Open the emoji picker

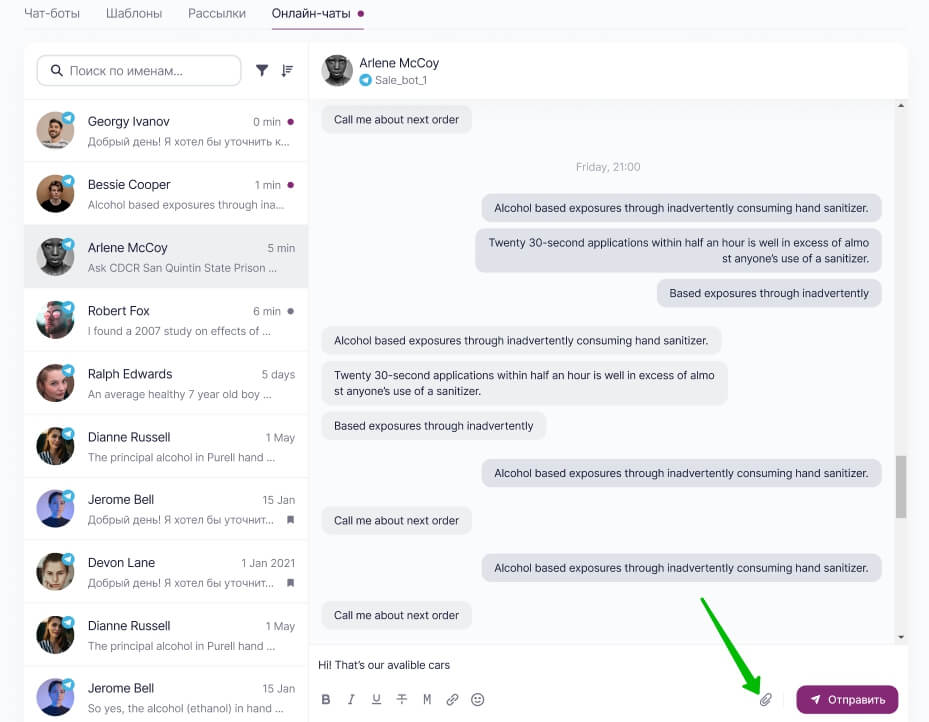[x=478, y=699]
